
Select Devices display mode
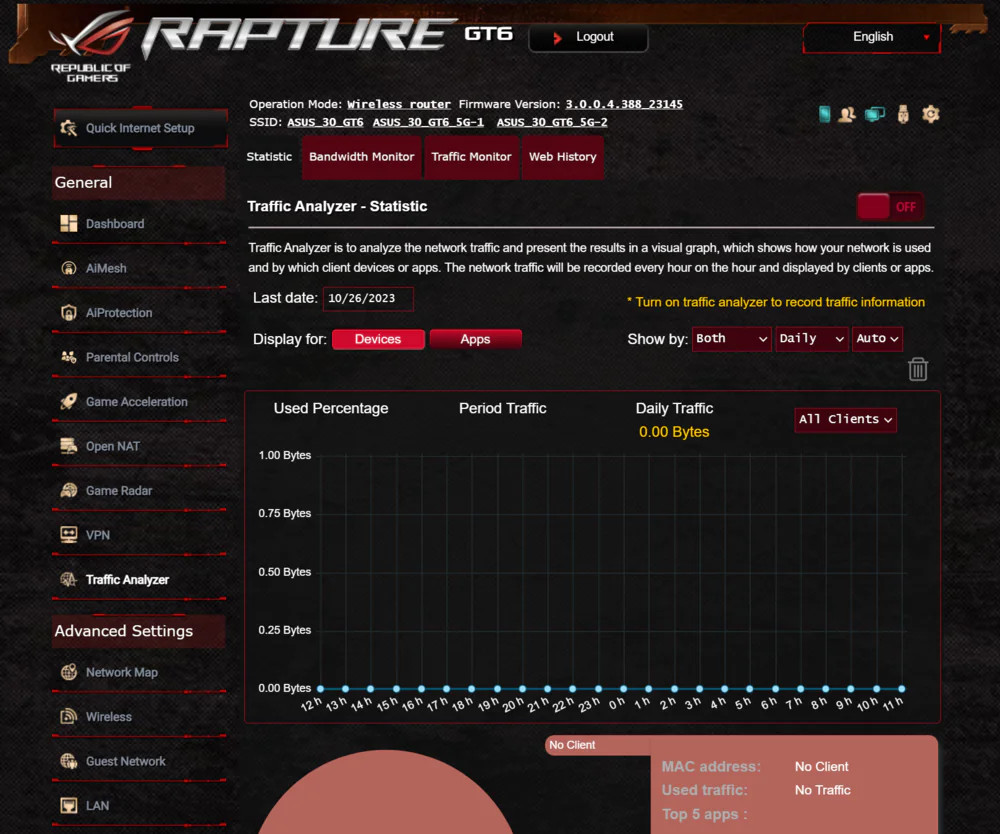378,339
